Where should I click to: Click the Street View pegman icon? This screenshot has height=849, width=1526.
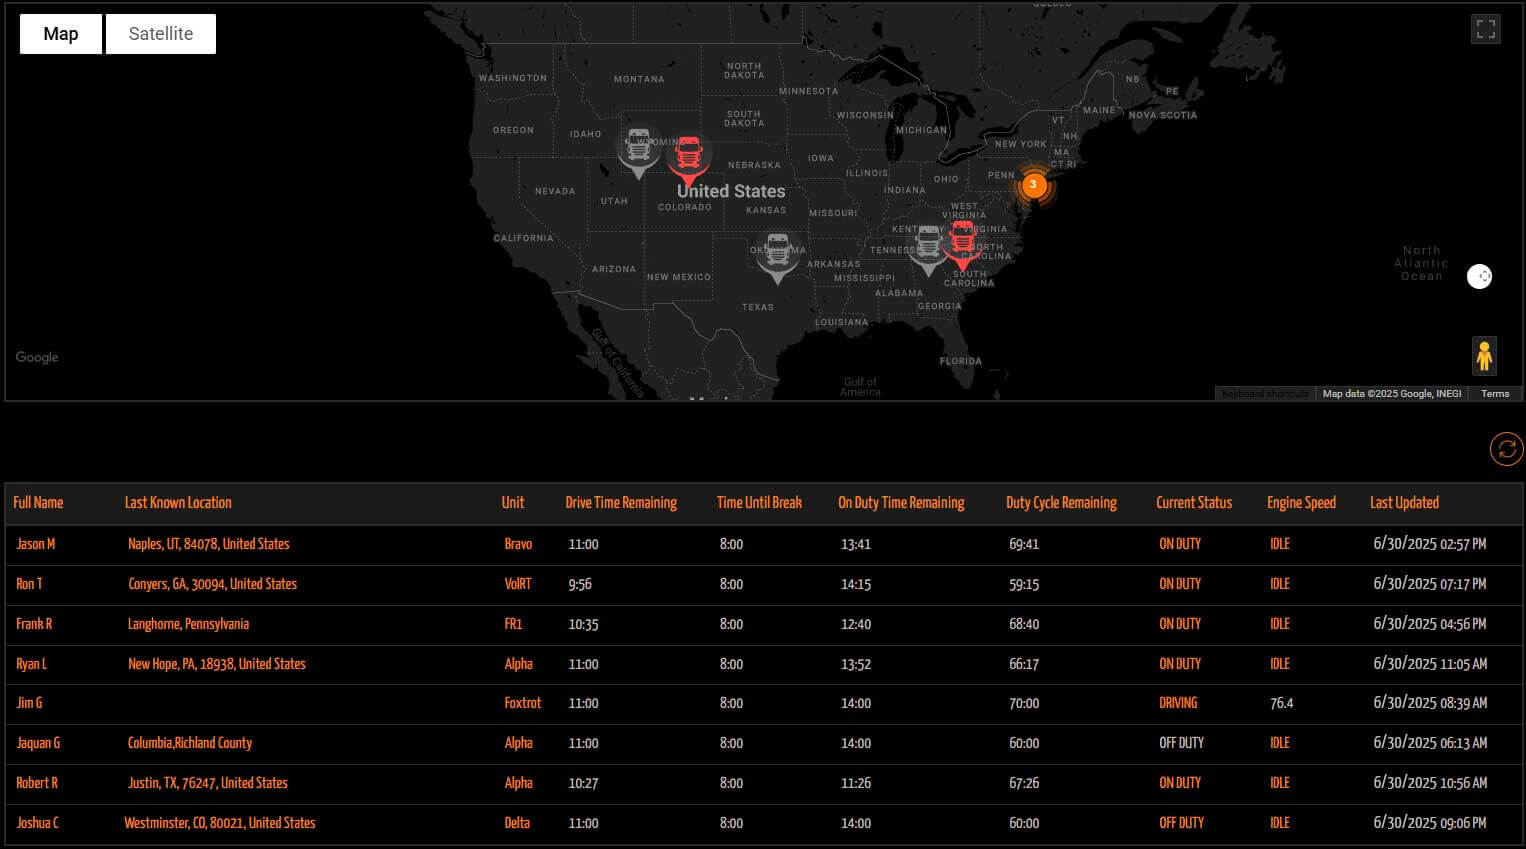click(1484, 355)
